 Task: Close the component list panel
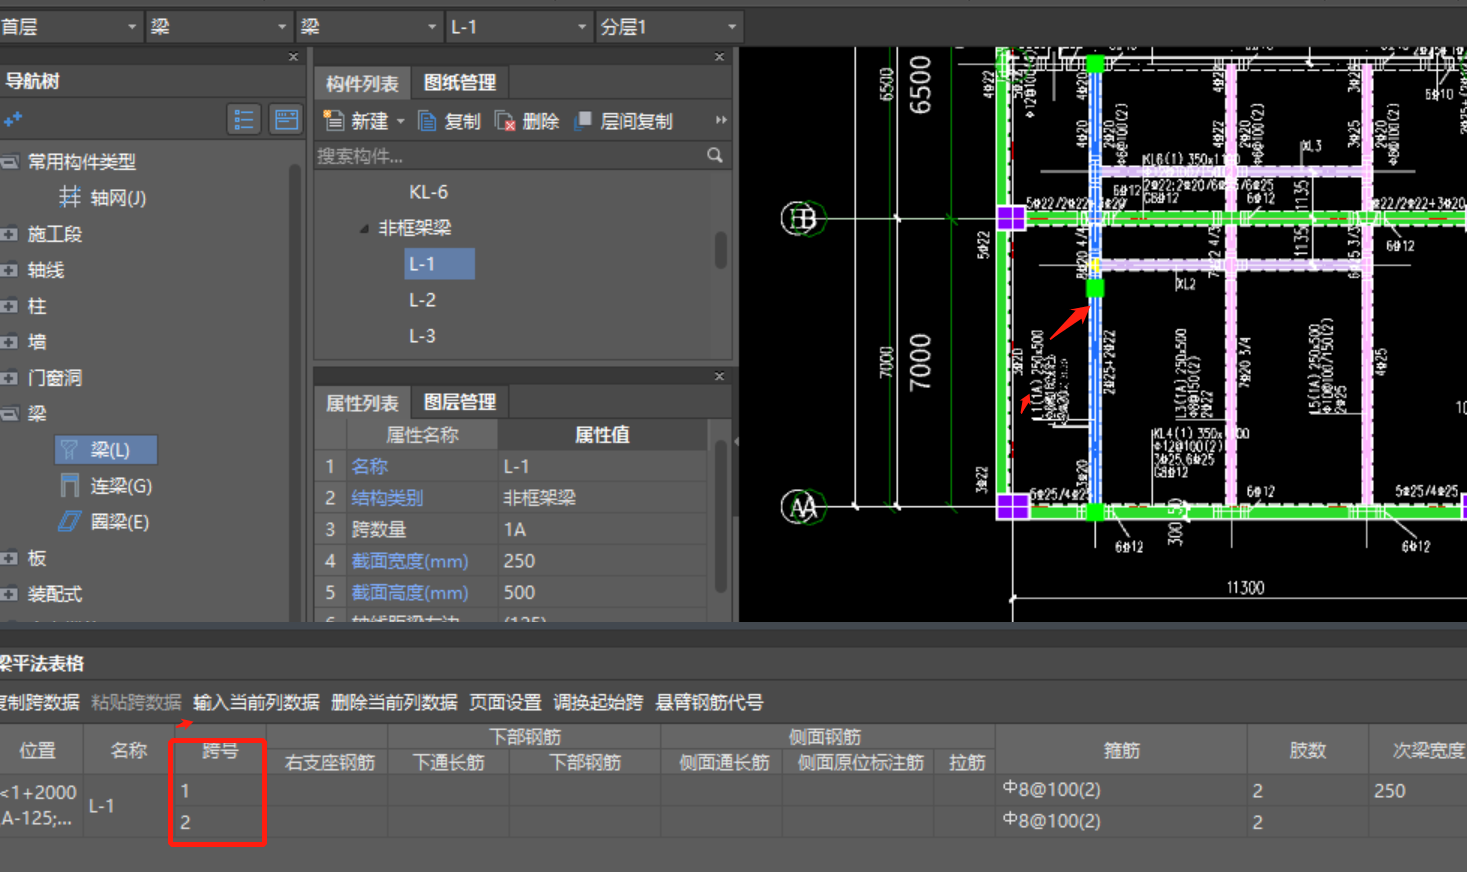click(719, 57)
